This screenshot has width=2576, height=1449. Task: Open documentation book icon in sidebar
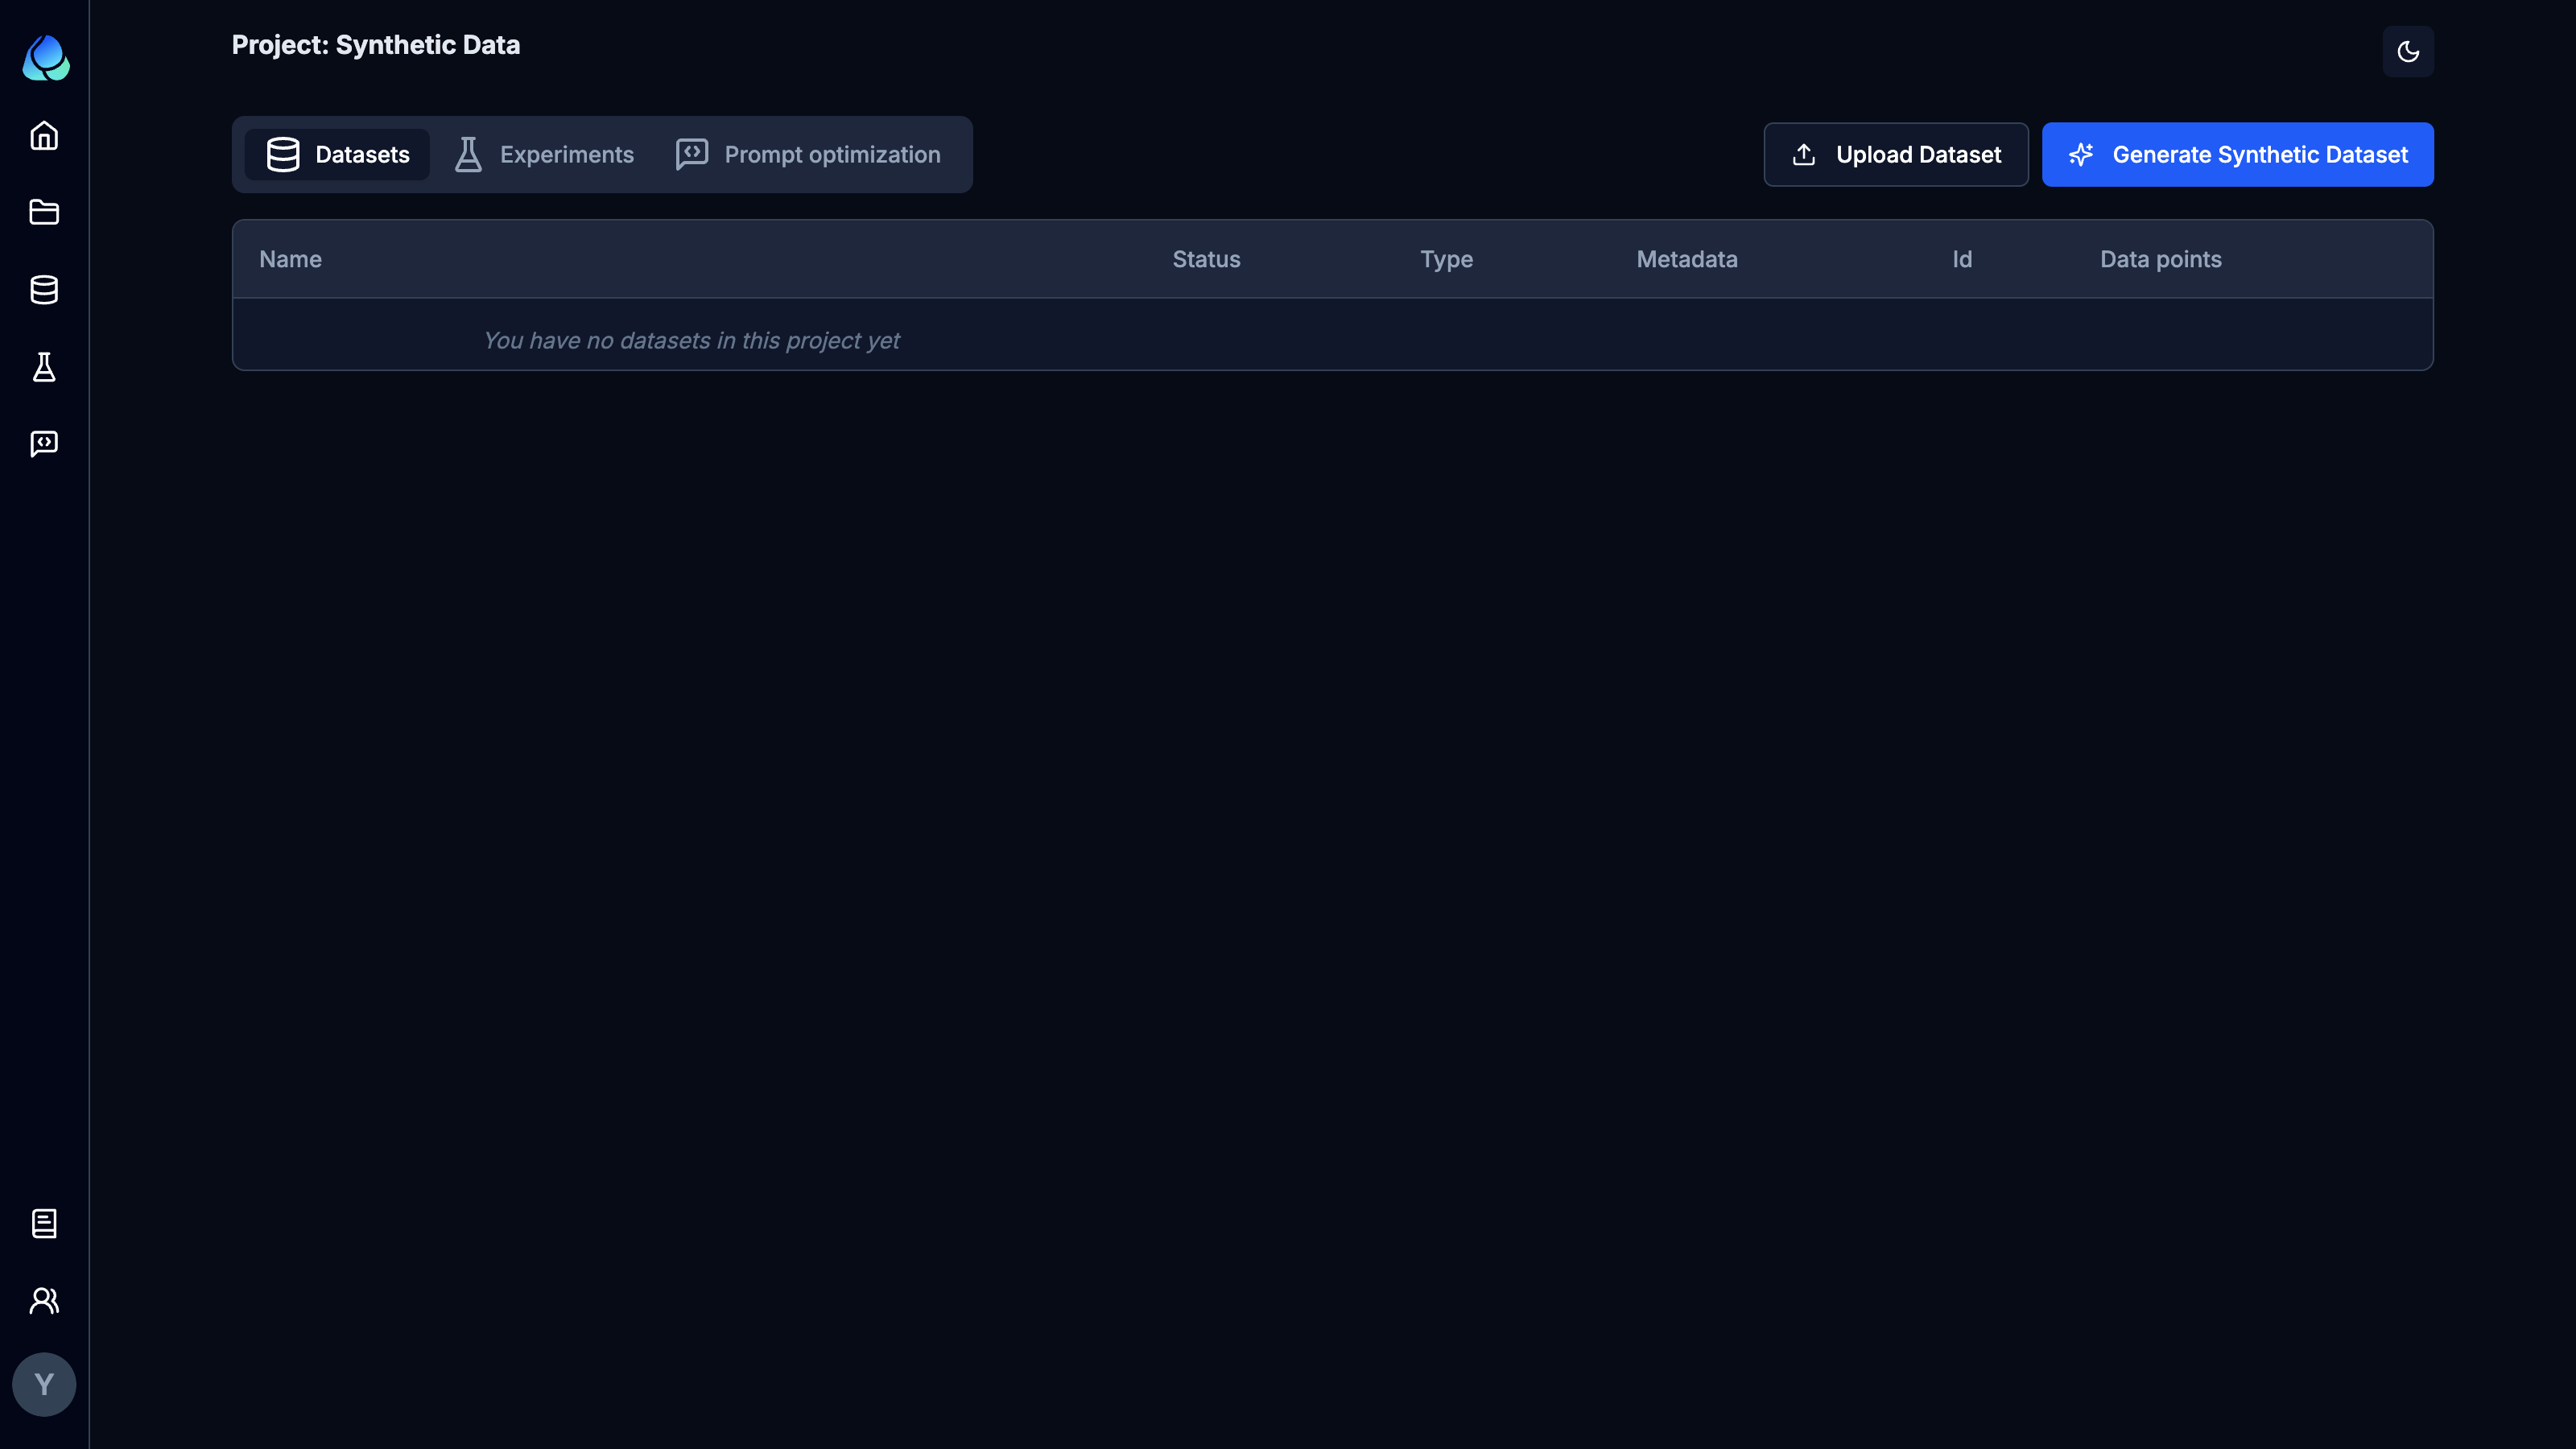[x=44, y=1223]
